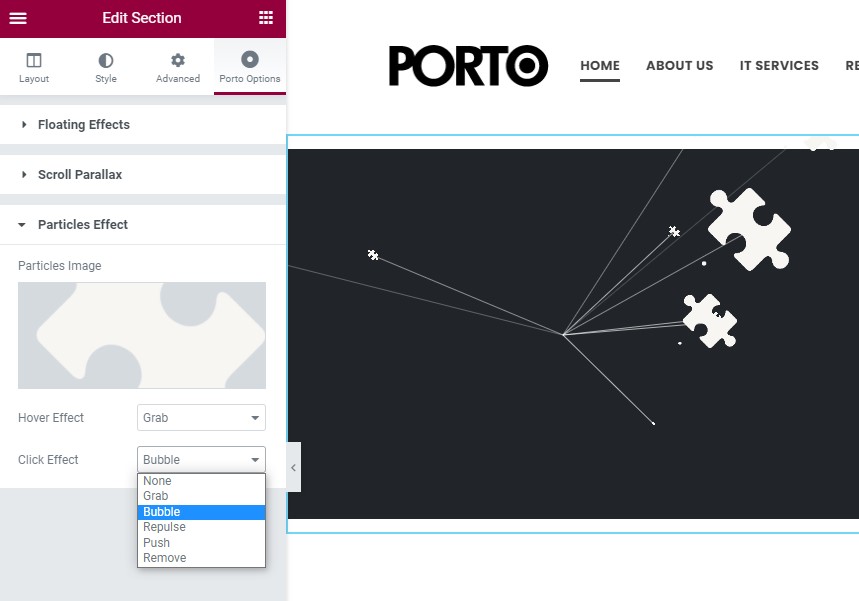Switch to the Advanced tab
Screen dimensions: 859x601
[x=177, y=67]
